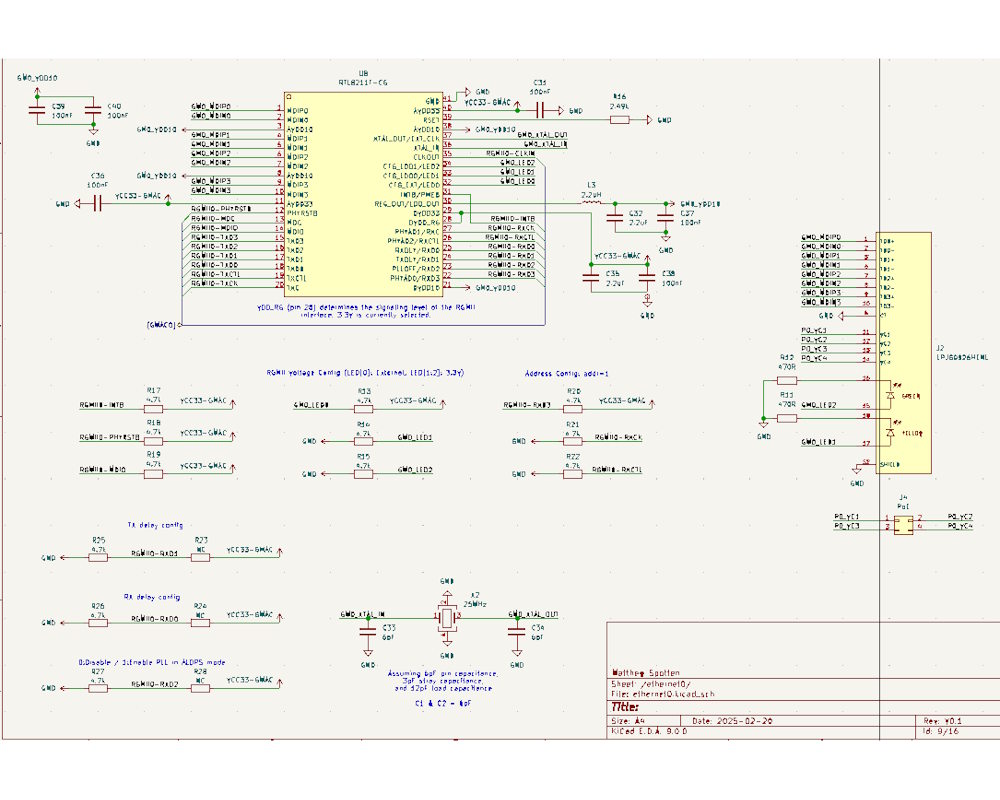This screenshot has height=800, width=1000.
Task: Select capacitor C36 100nF symbol
Action: 98,203
